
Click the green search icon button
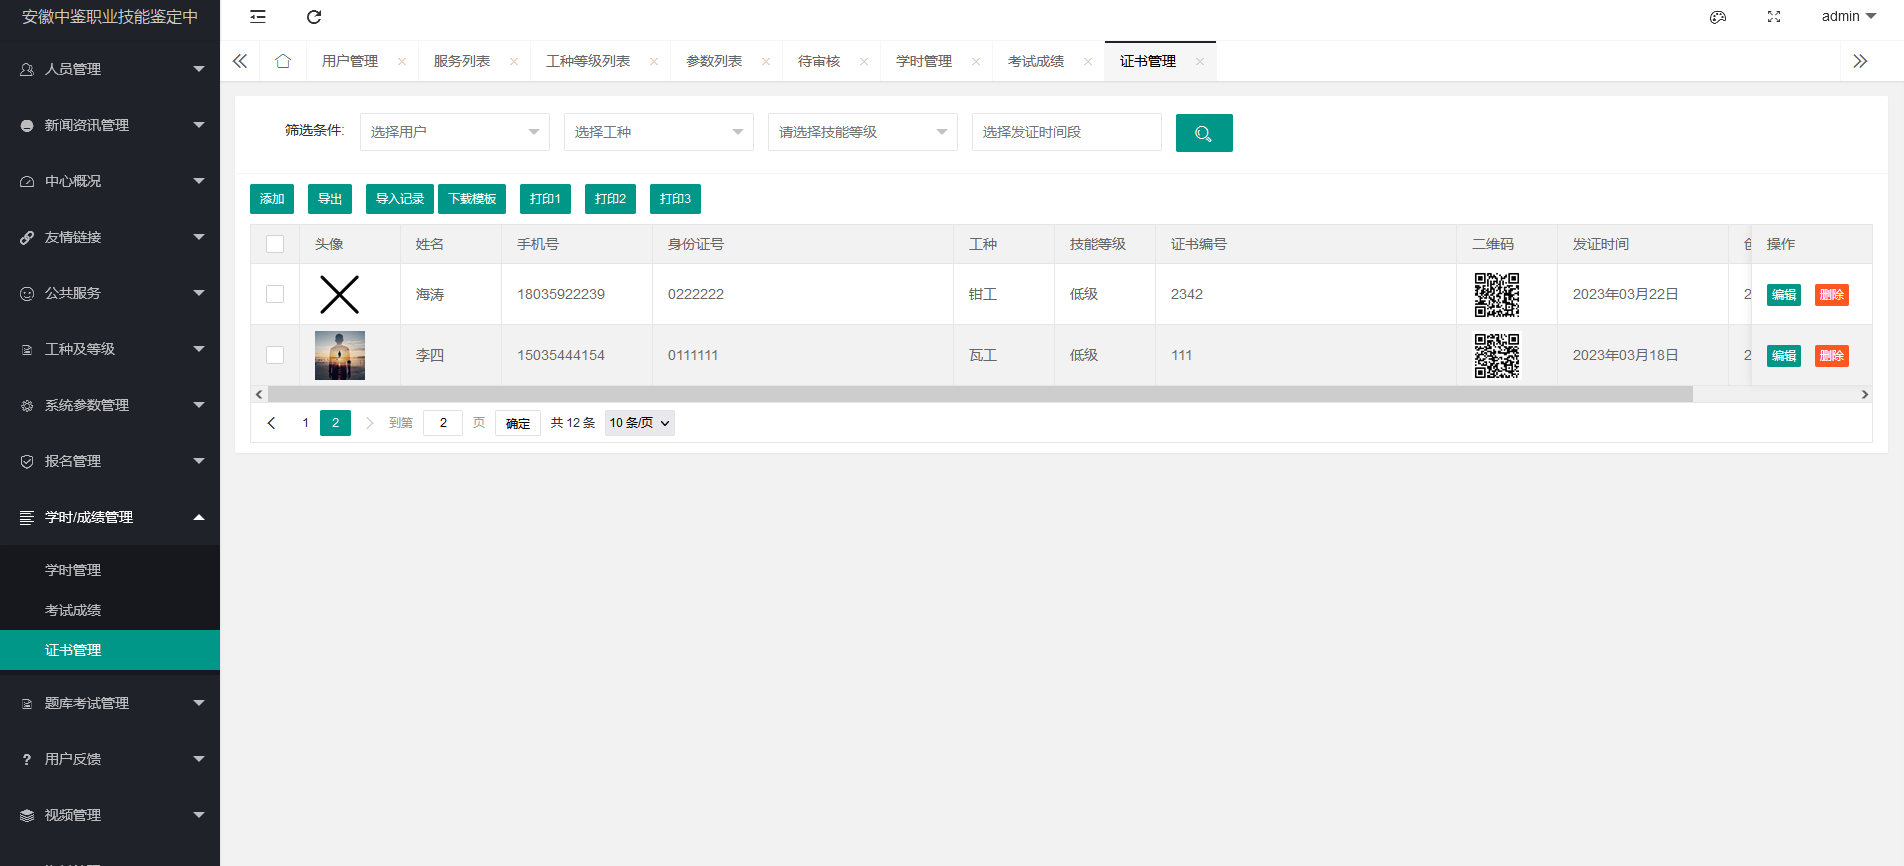coord(1204,133)
